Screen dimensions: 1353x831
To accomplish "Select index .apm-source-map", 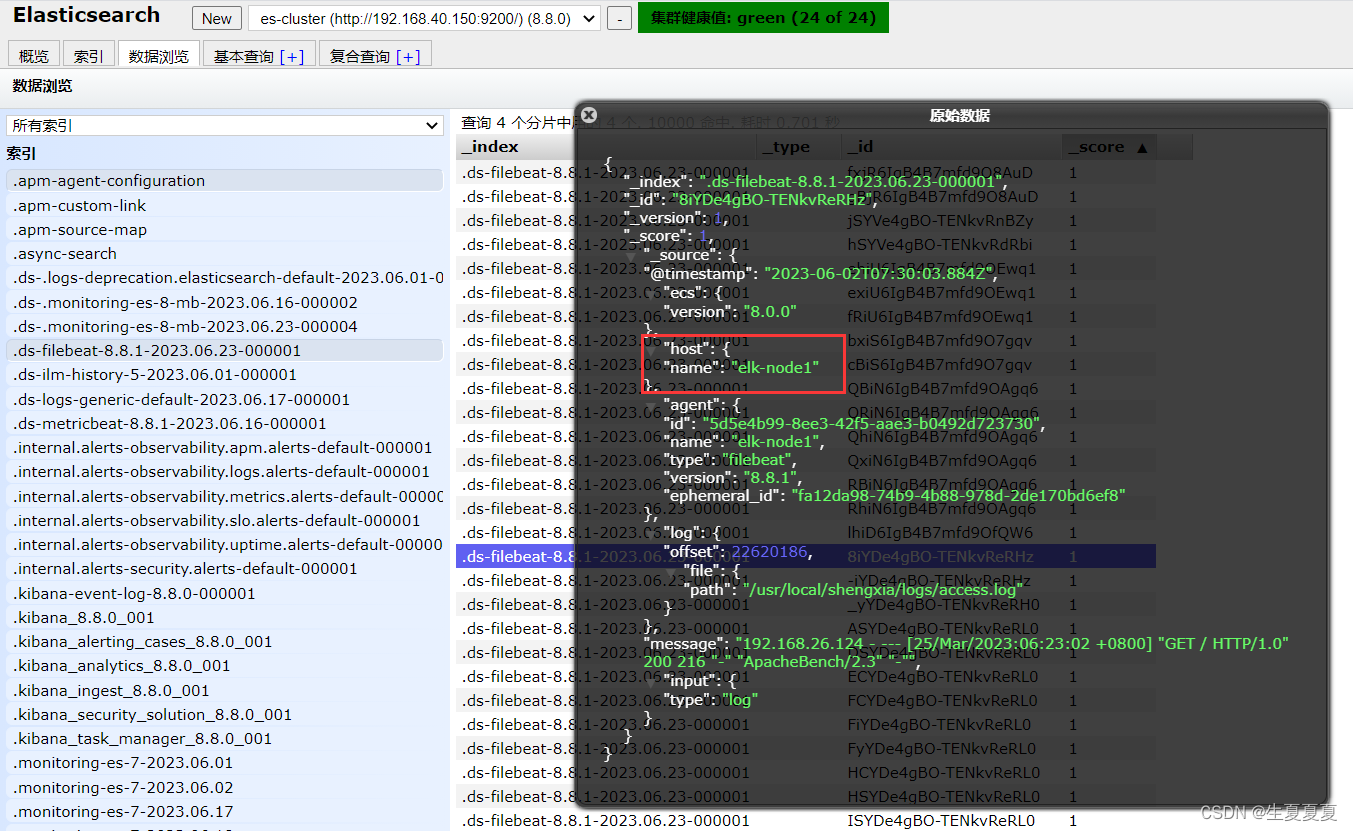I will 225,229.
